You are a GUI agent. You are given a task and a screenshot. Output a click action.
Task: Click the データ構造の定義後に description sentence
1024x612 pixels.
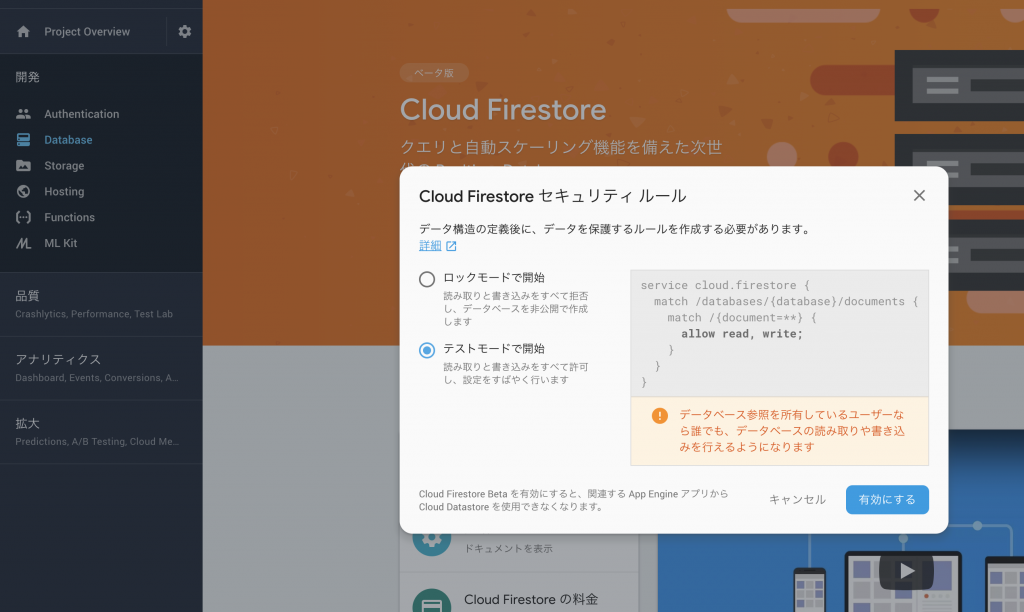click(x=615, y=229)
